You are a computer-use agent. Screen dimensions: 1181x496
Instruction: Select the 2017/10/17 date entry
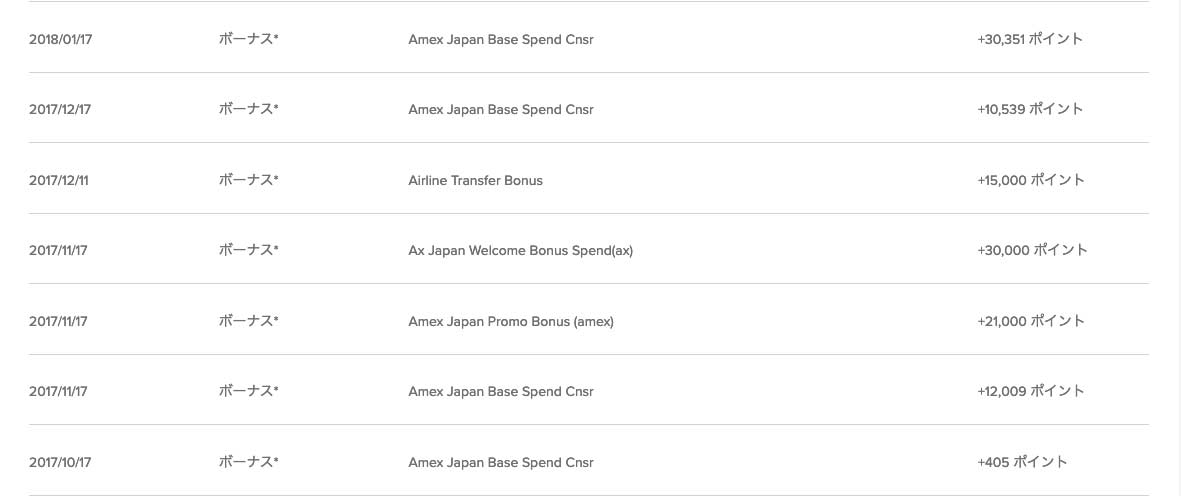point(60,462)
